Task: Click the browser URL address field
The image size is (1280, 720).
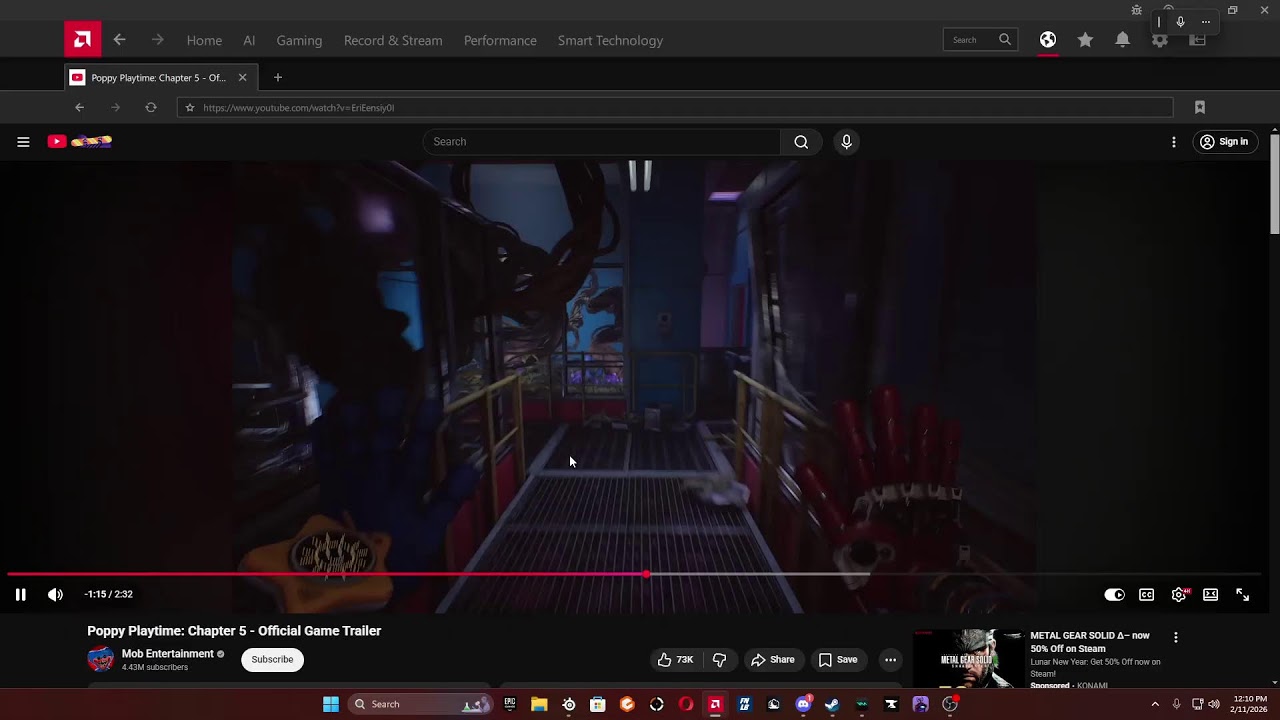Action: (675, 107)
